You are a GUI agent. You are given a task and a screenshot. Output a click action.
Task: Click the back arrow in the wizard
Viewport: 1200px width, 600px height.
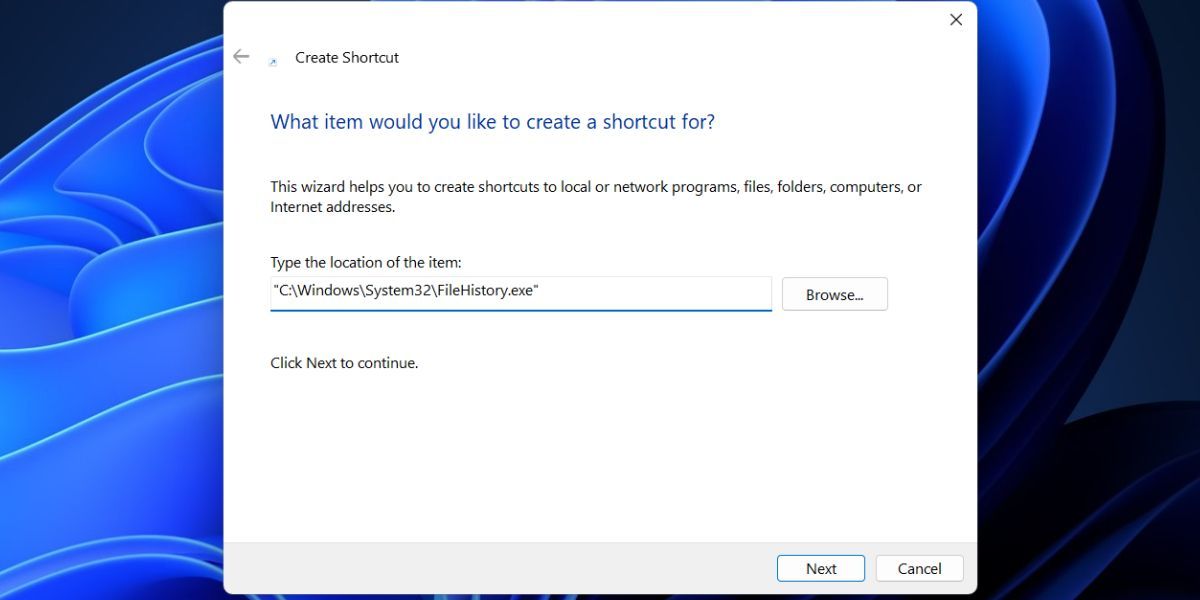click(241, 57)
